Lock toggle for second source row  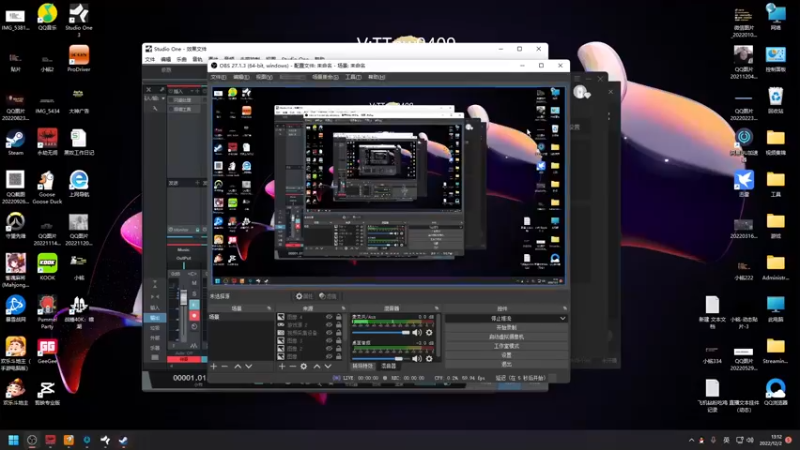[x=339, y=325]
